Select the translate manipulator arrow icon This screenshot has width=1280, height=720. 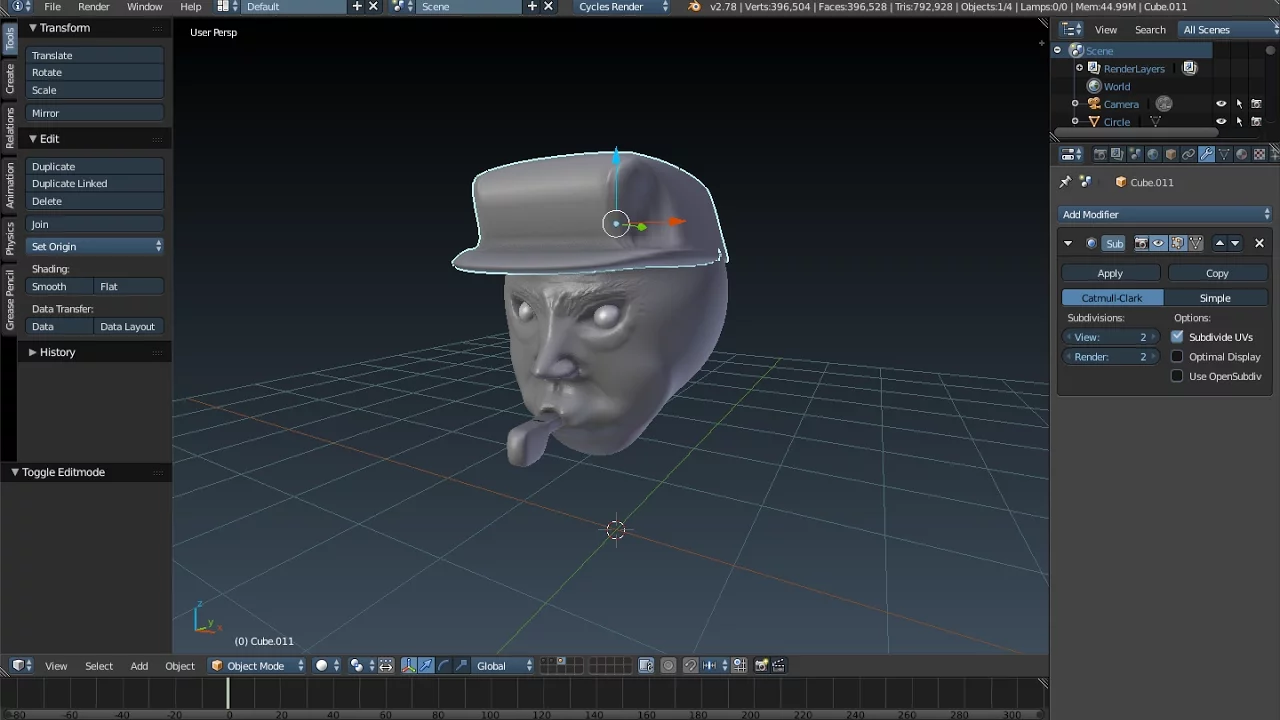426,666
